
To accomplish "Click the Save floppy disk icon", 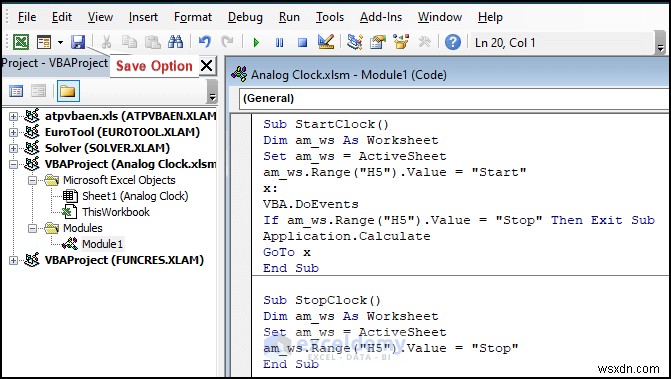I will pyautogui.click(x=78, y=42).
